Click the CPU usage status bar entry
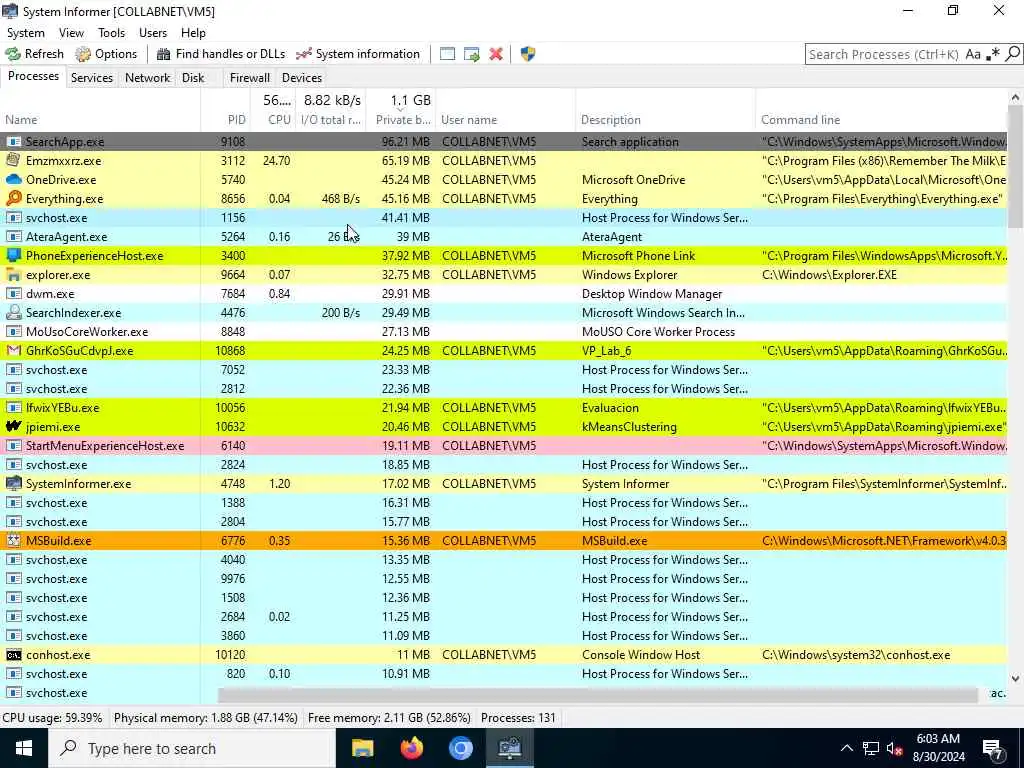1024x768 pixels. pos(53,718)
